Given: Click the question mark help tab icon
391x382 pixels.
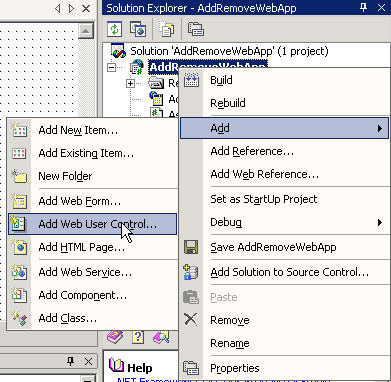Looking at the screenshot, I should [138, 337].
